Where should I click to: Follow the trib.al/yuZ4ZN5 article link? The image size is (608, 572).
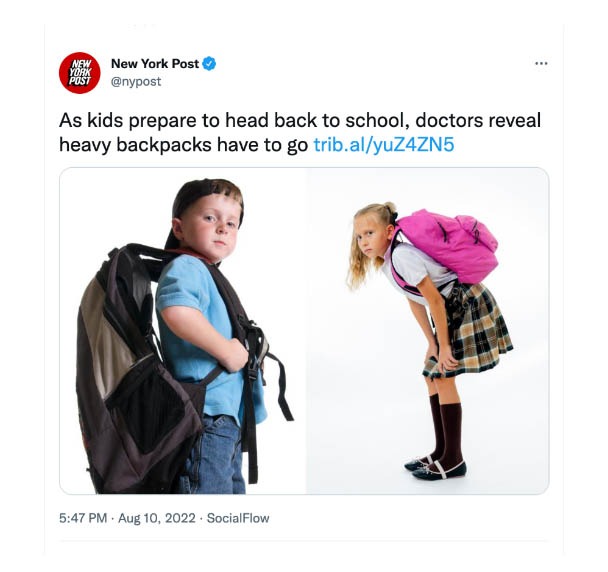tap(383, 145)
